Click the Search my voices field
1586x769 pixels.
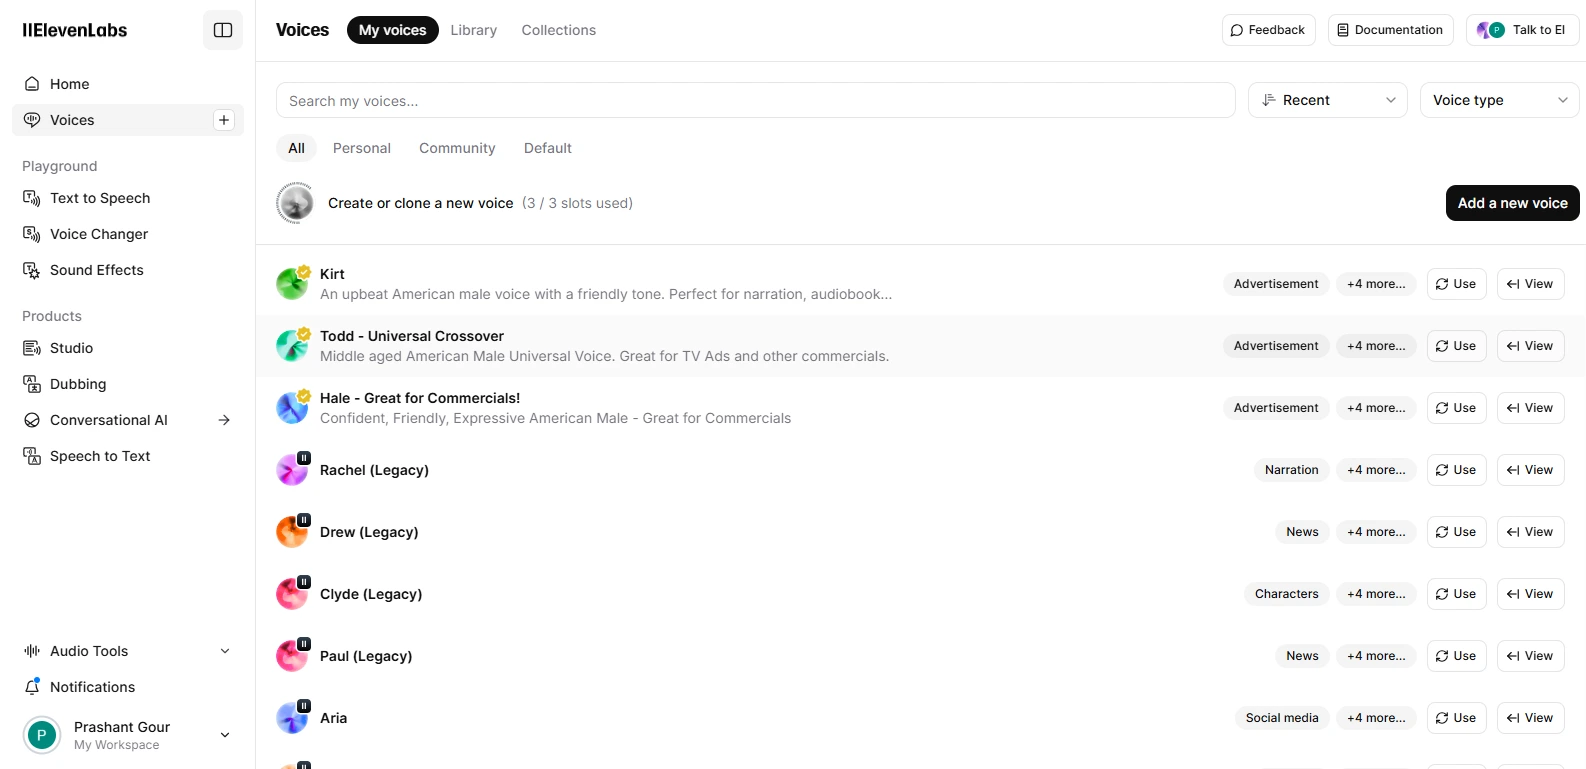756,100
